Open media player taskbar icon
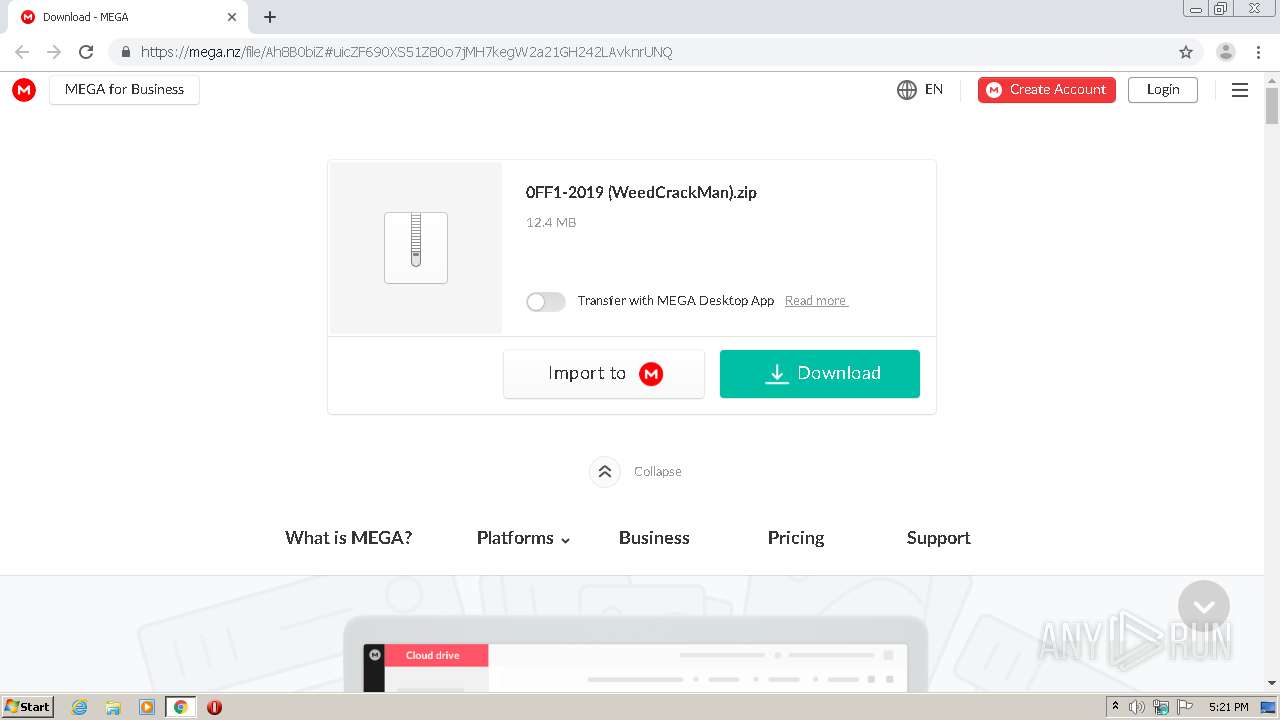Screen dimensions: 1280x720 coord(147,707)
